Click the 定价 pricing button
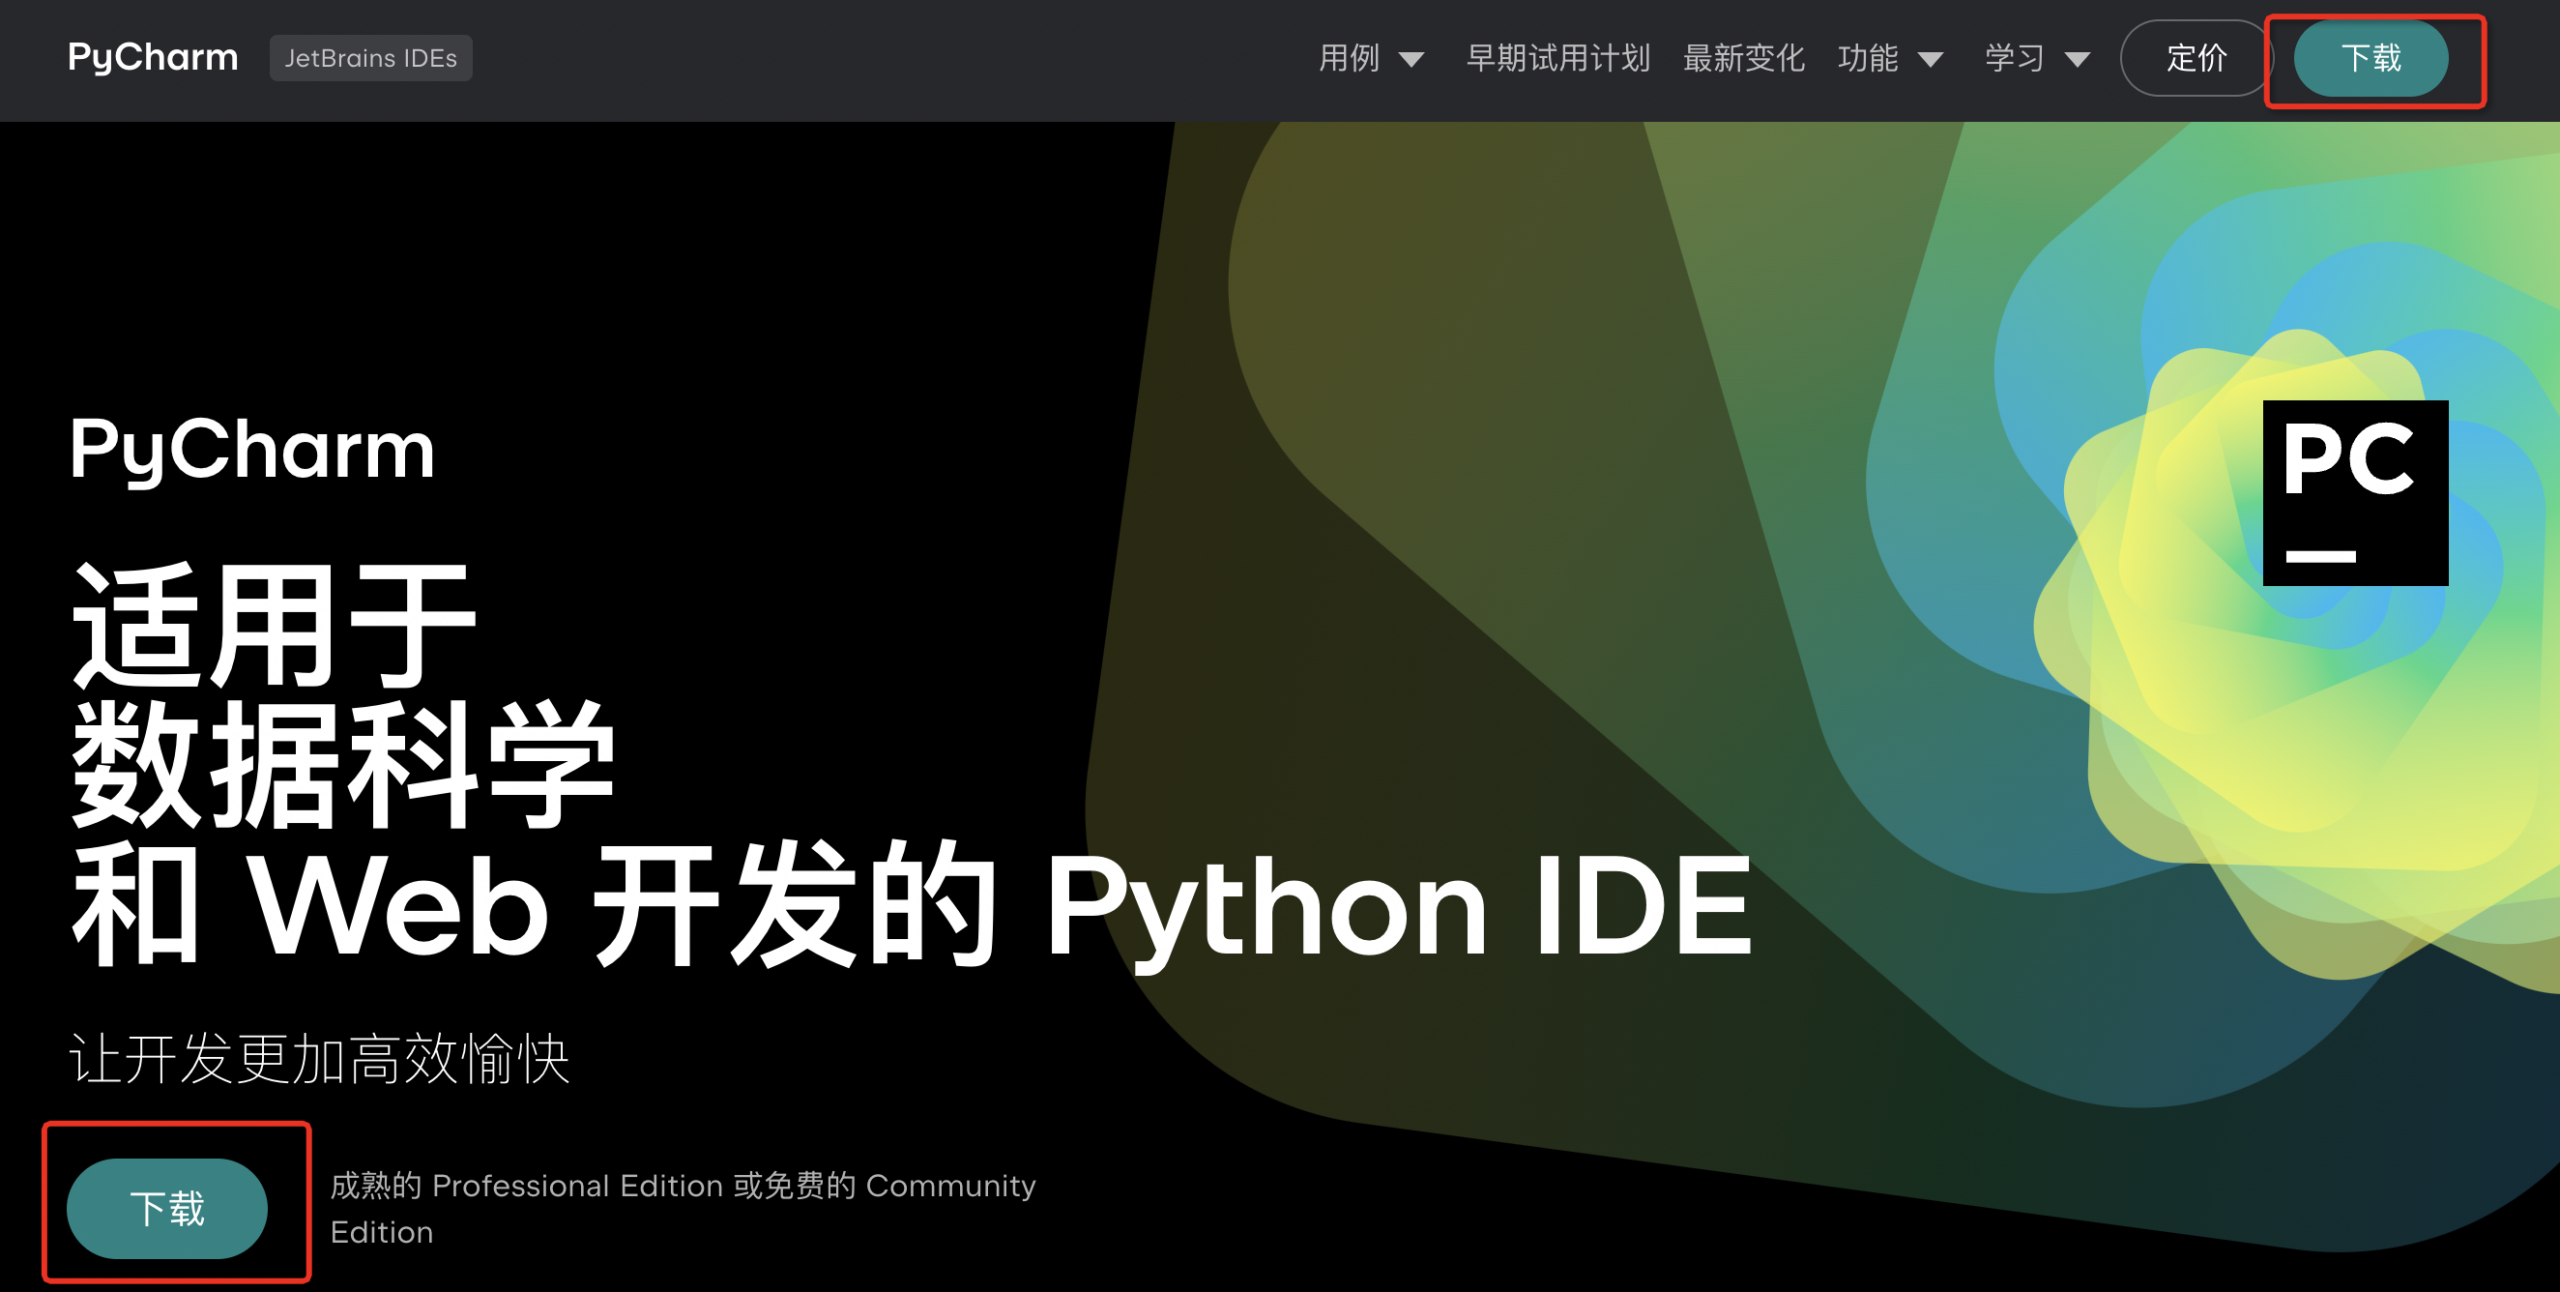Viewport: 2560px width, 1292px height. (2196, 58)
